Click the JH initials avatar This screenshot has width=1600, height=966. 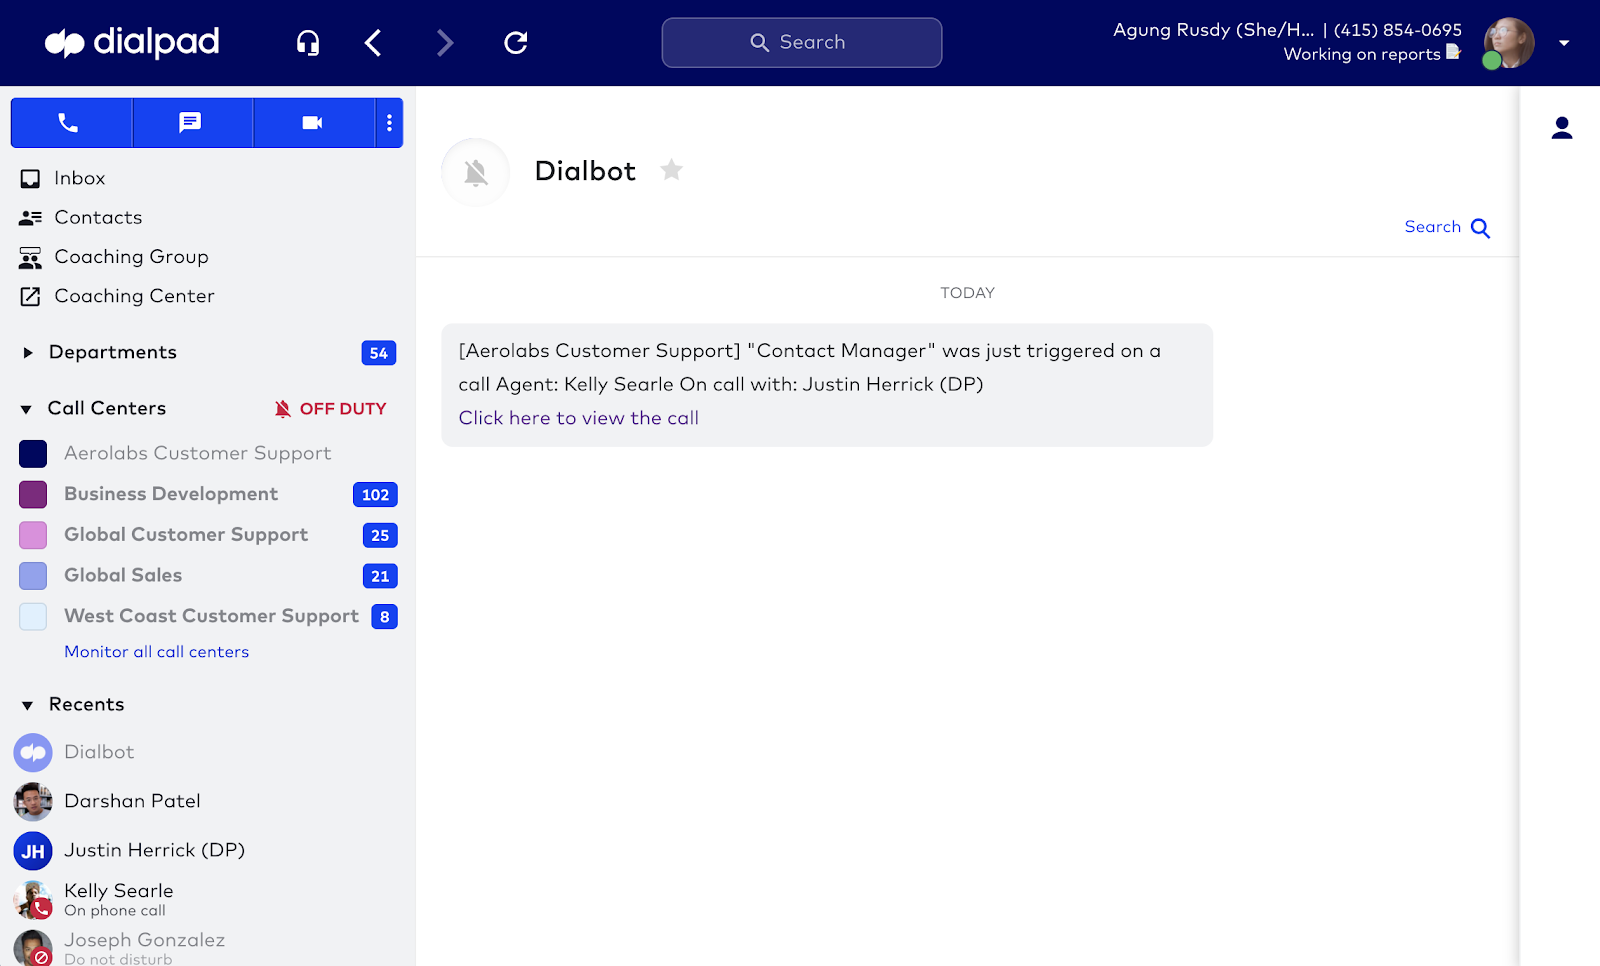click(33, 851)
